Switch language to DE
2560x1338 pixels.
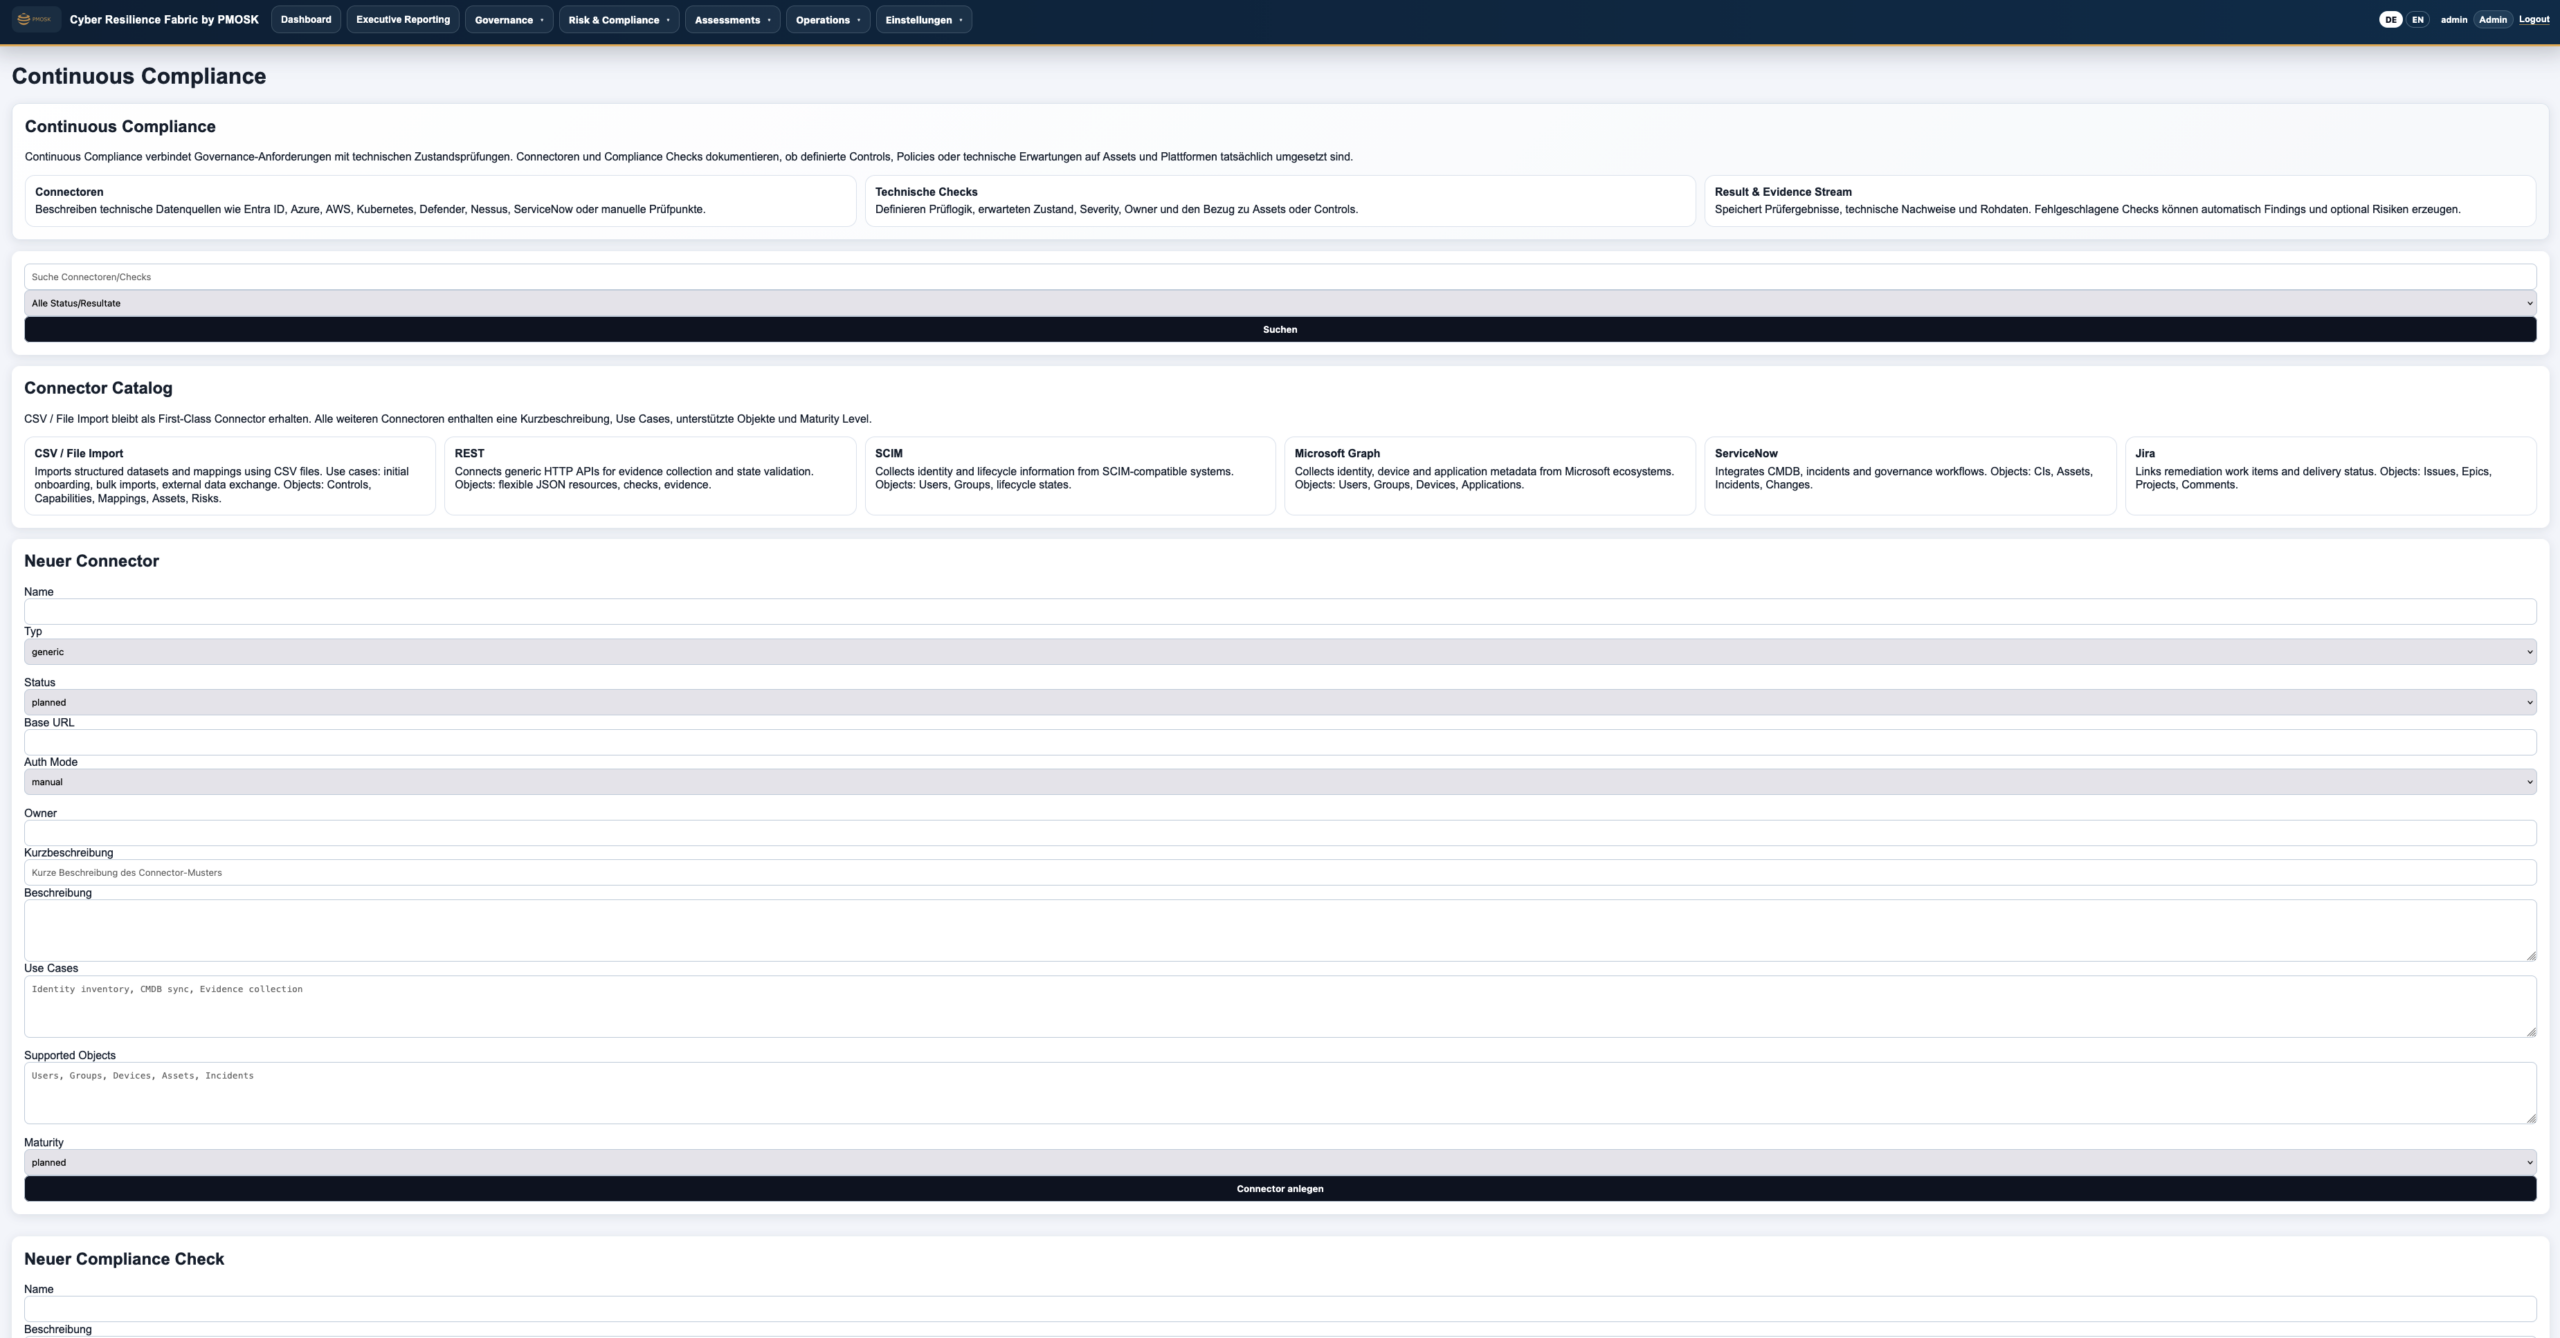click(2390, 19)
